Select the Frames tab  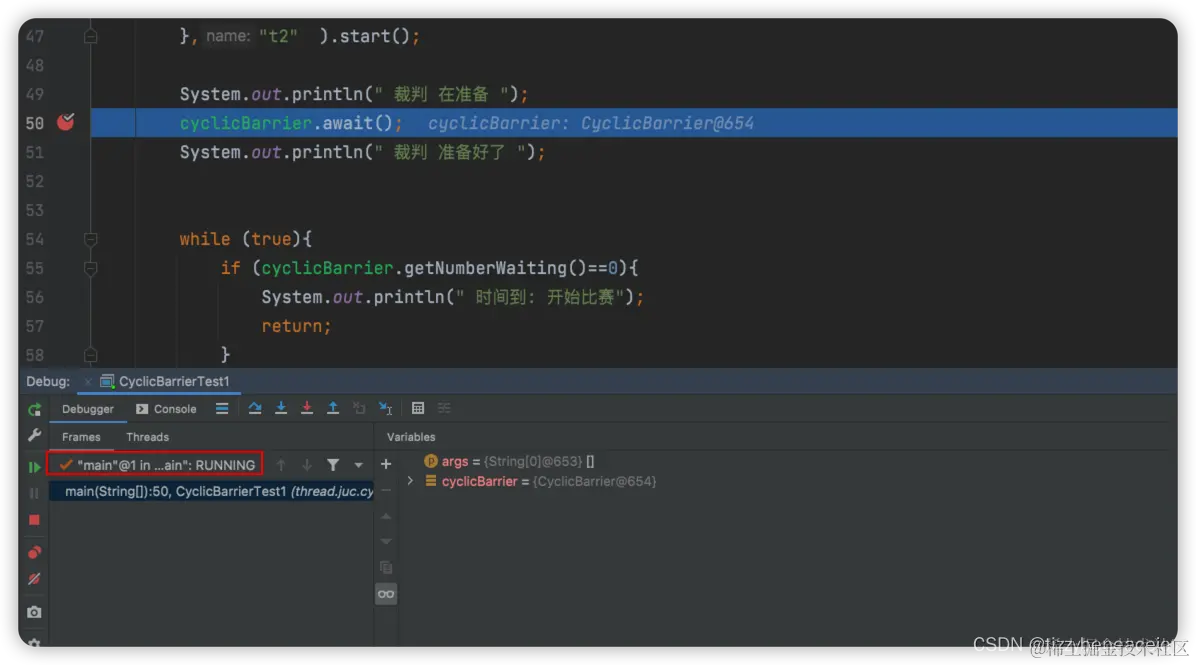(81, 437)
